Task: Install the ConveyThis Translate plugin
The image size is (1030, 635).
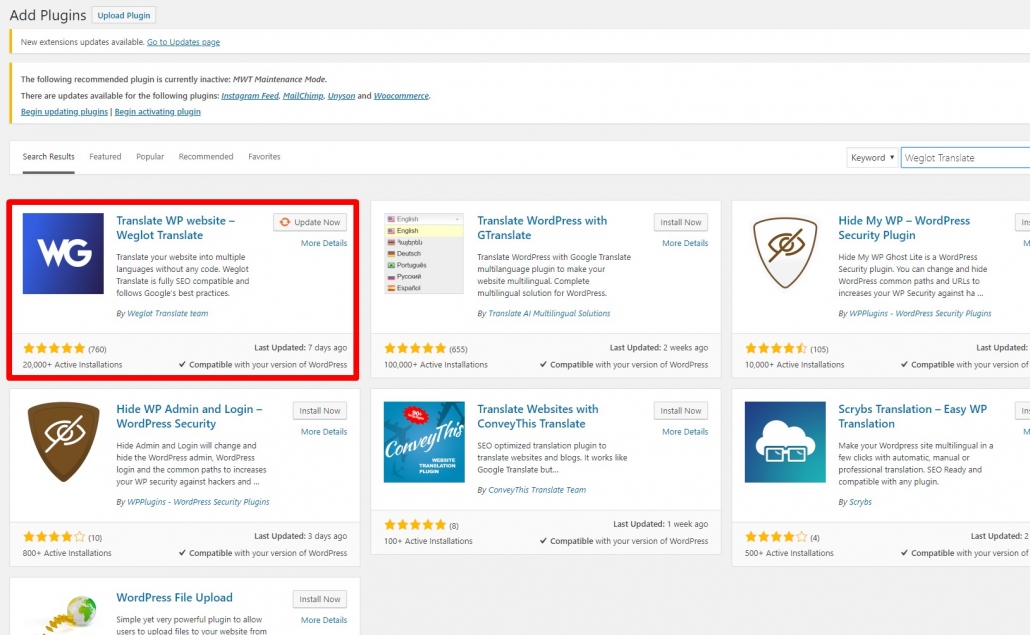Action: click(x=681, y=410)
